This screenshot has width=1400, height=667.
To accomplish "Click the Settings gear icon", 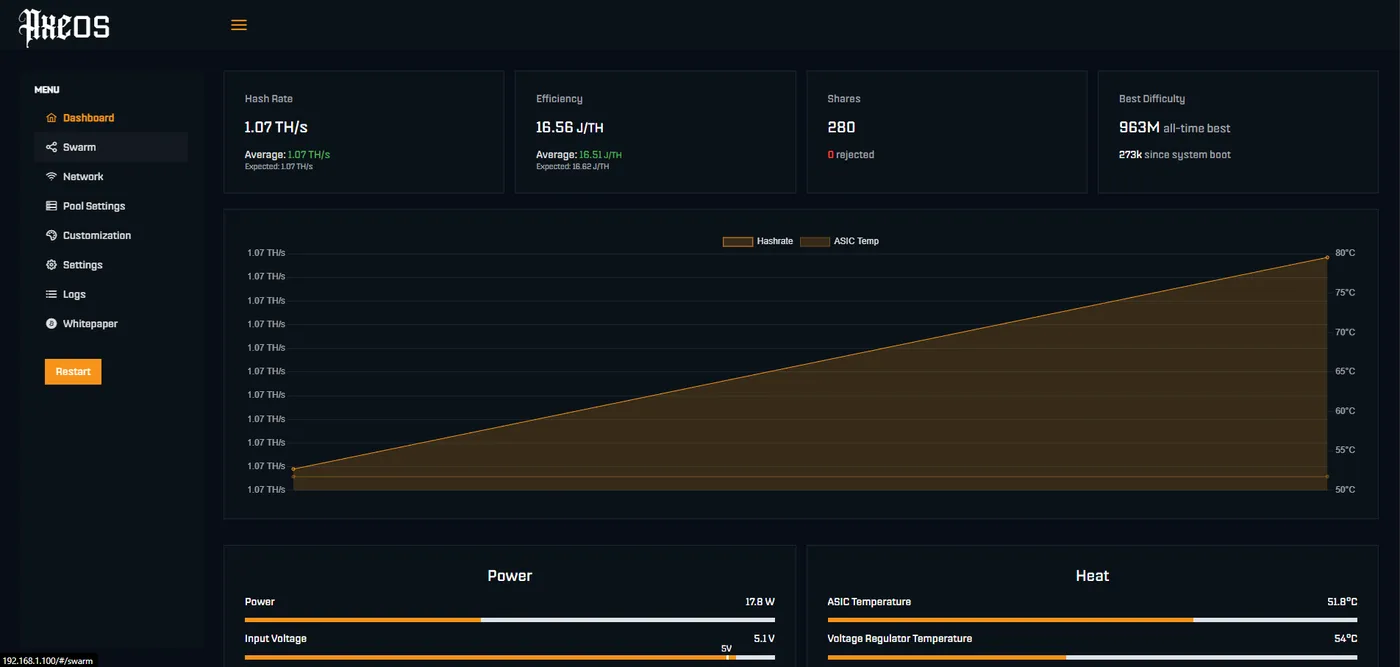I will pos(52,265).
